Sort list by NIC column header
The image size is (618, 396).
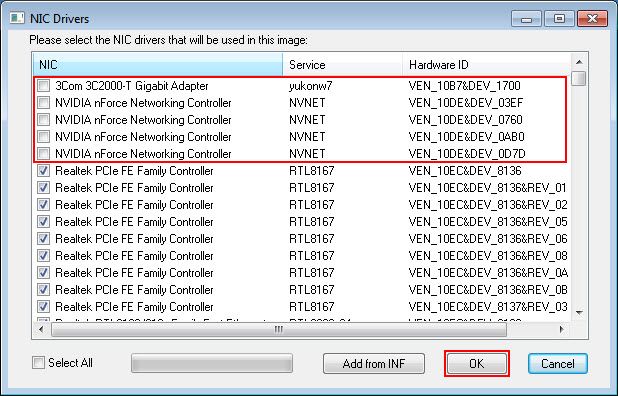158,65
